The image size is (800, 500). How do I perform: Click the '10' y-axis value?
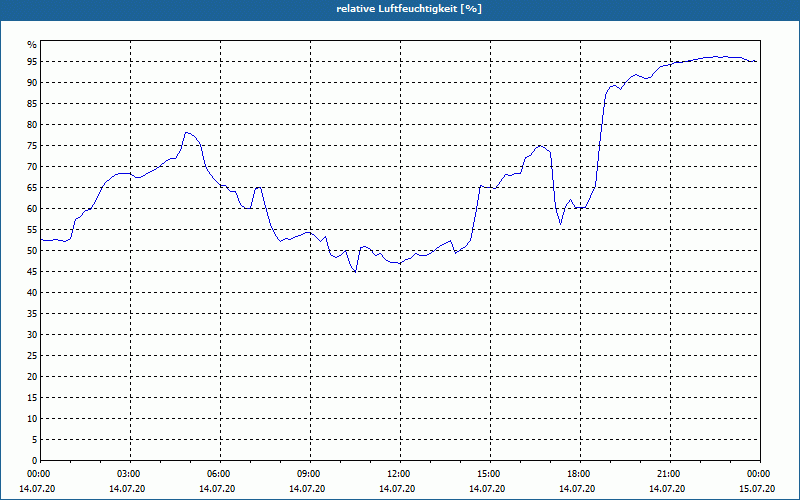tap(32, 419)
